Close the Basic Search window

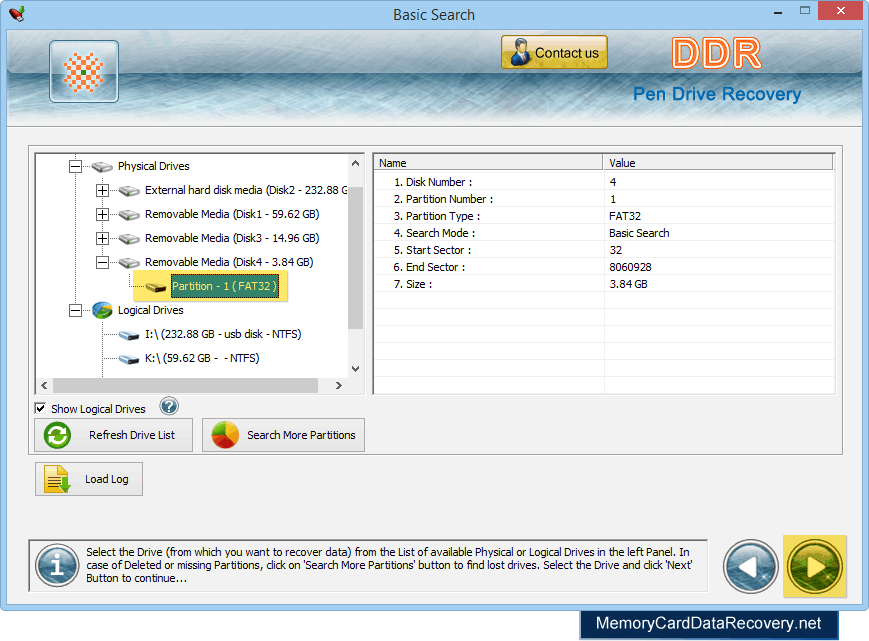(x=840, y=11)
